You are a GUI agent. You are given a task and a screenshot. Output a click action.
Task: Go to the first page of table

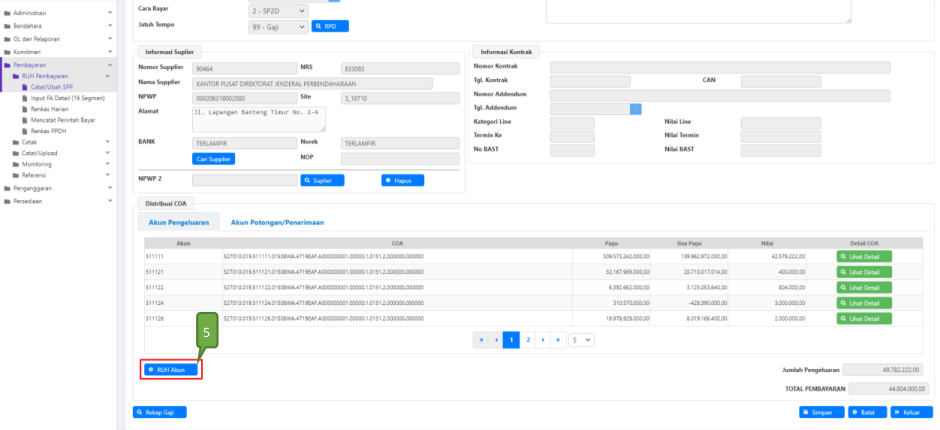click(x=482, y=340)
